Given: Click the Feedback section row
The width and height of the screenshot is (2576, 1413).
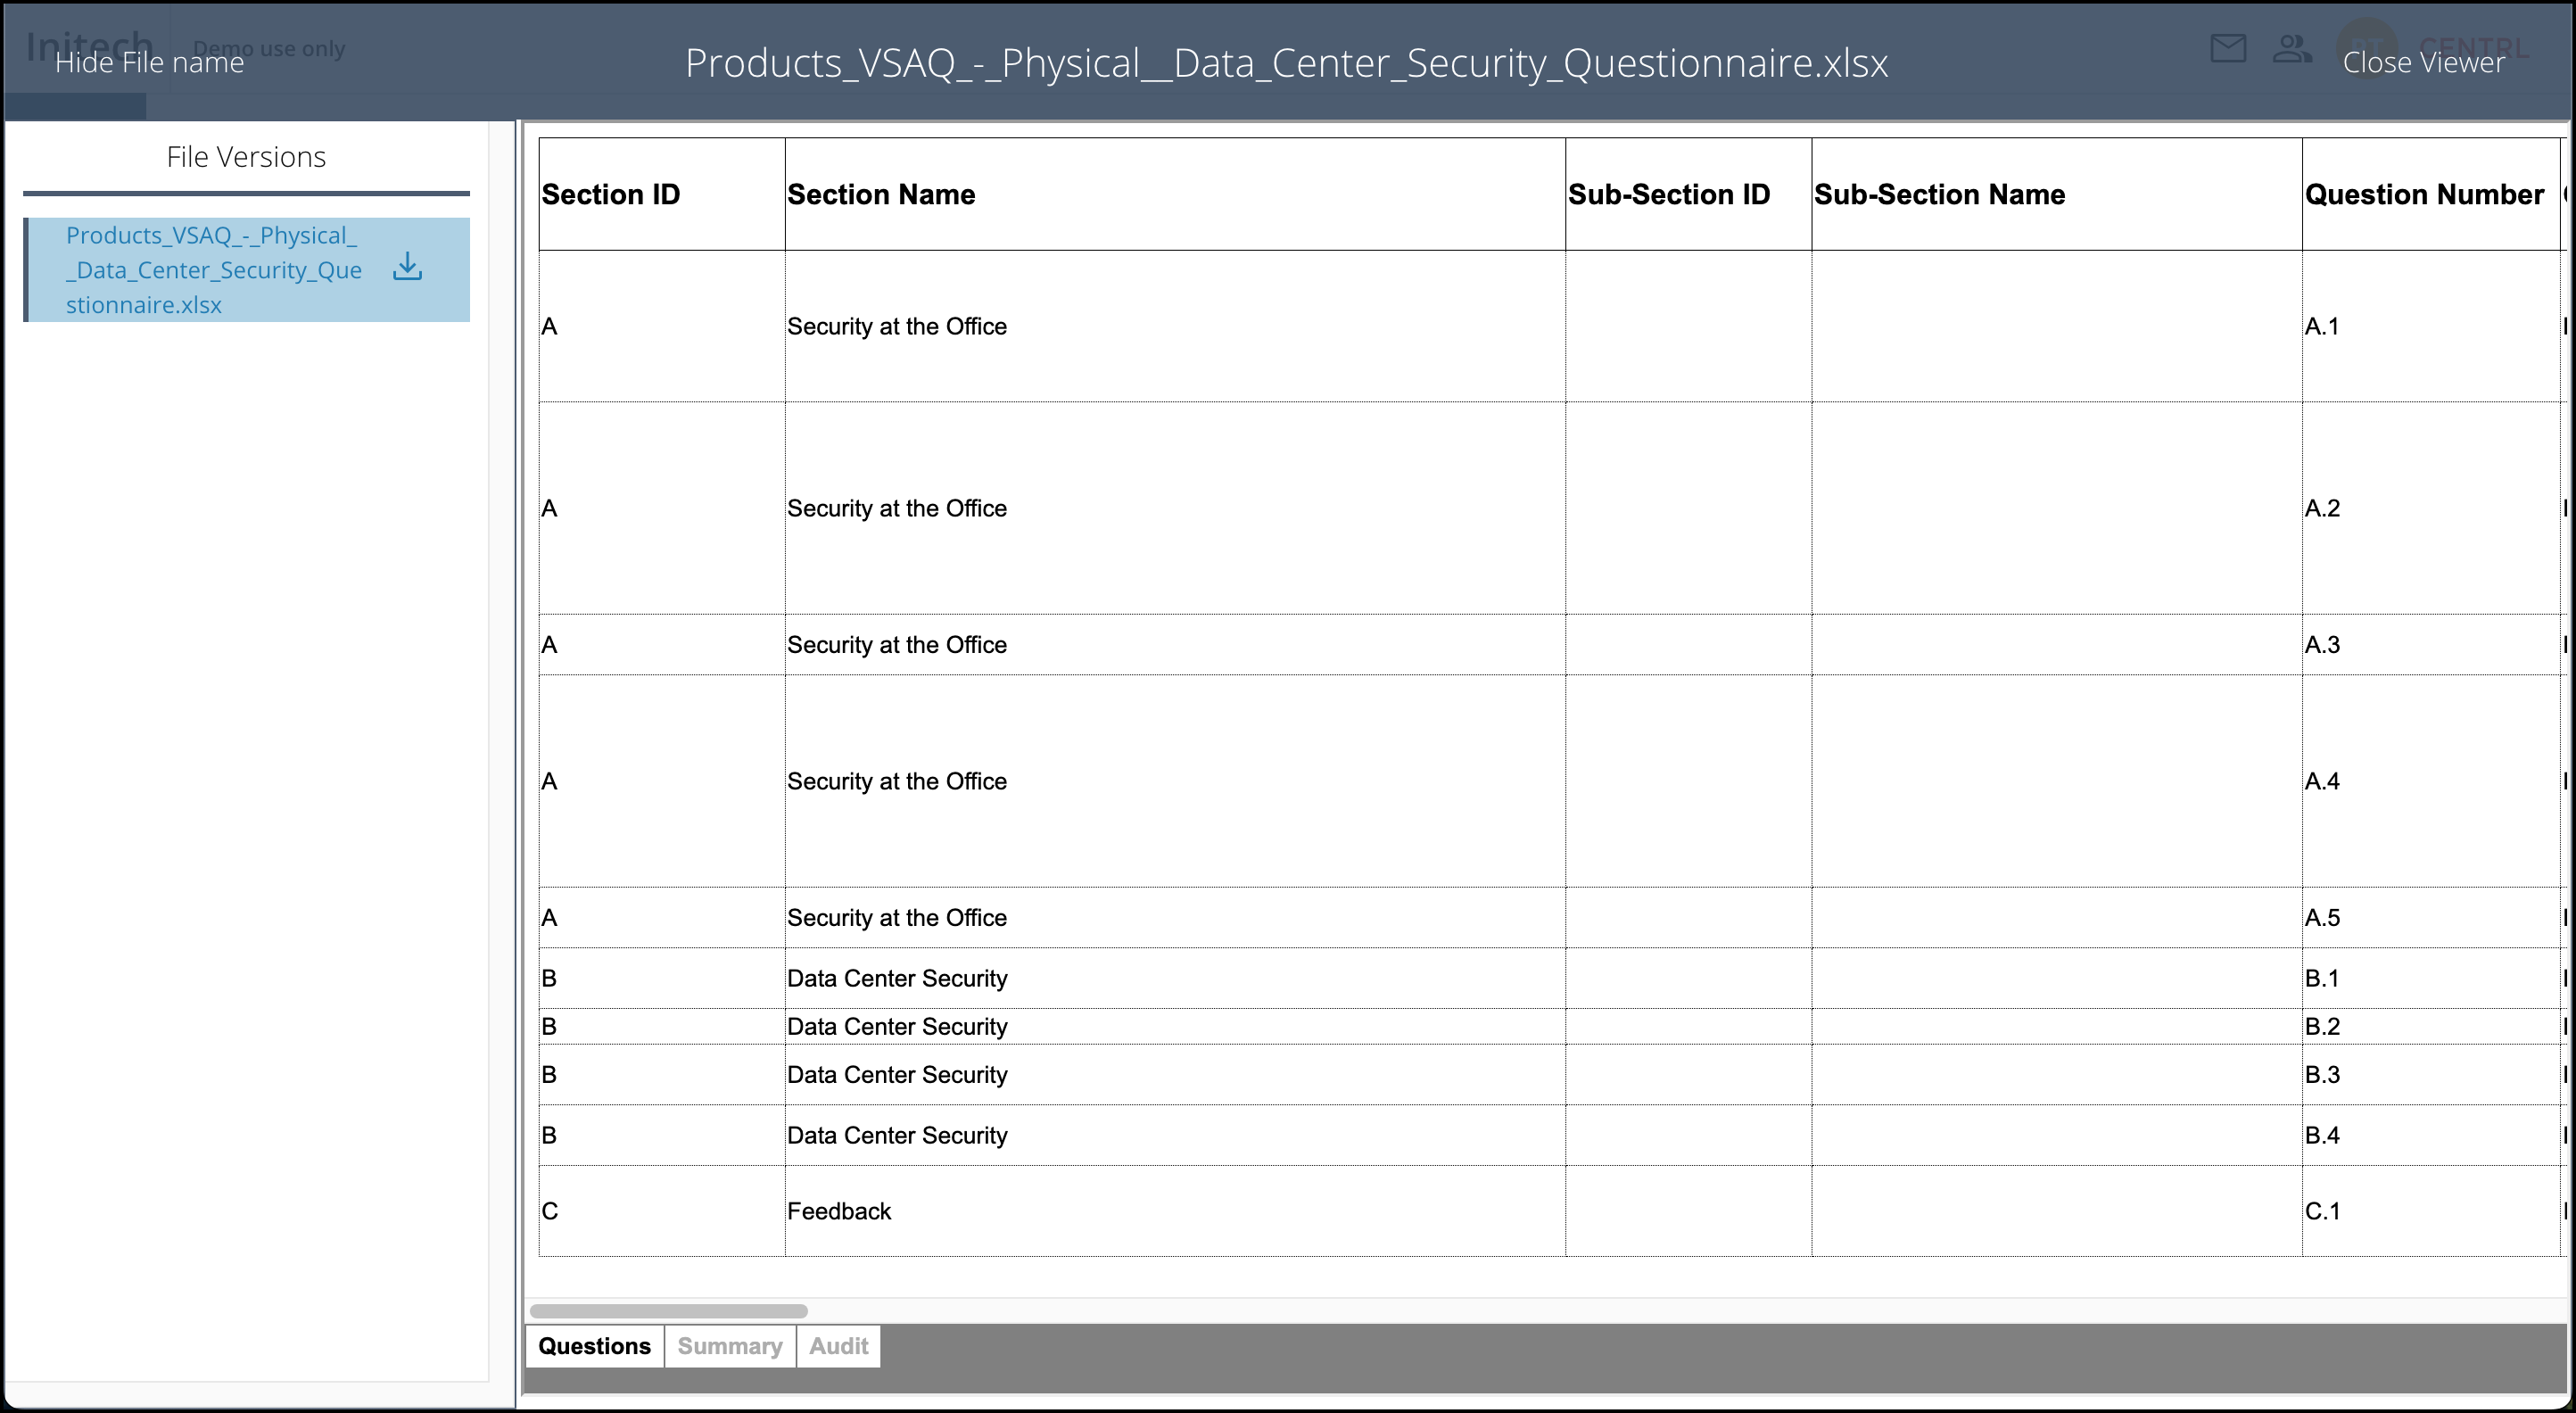Looking at the screenshot, I should coord(839,1211).
